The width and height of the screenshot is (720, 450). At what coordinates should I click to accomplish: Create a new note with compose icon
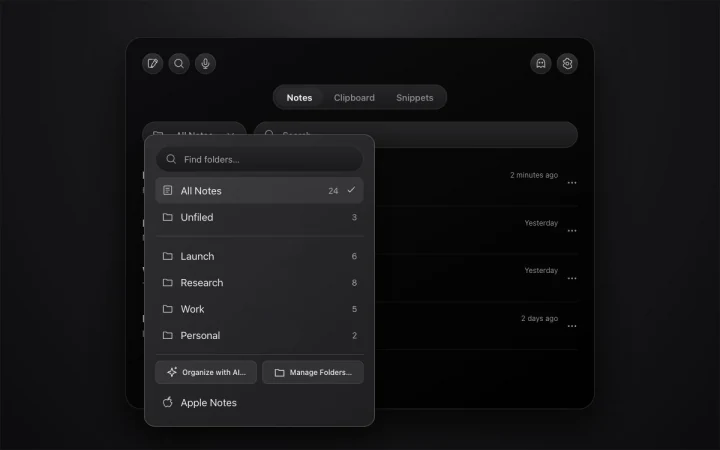click(152, 63)
